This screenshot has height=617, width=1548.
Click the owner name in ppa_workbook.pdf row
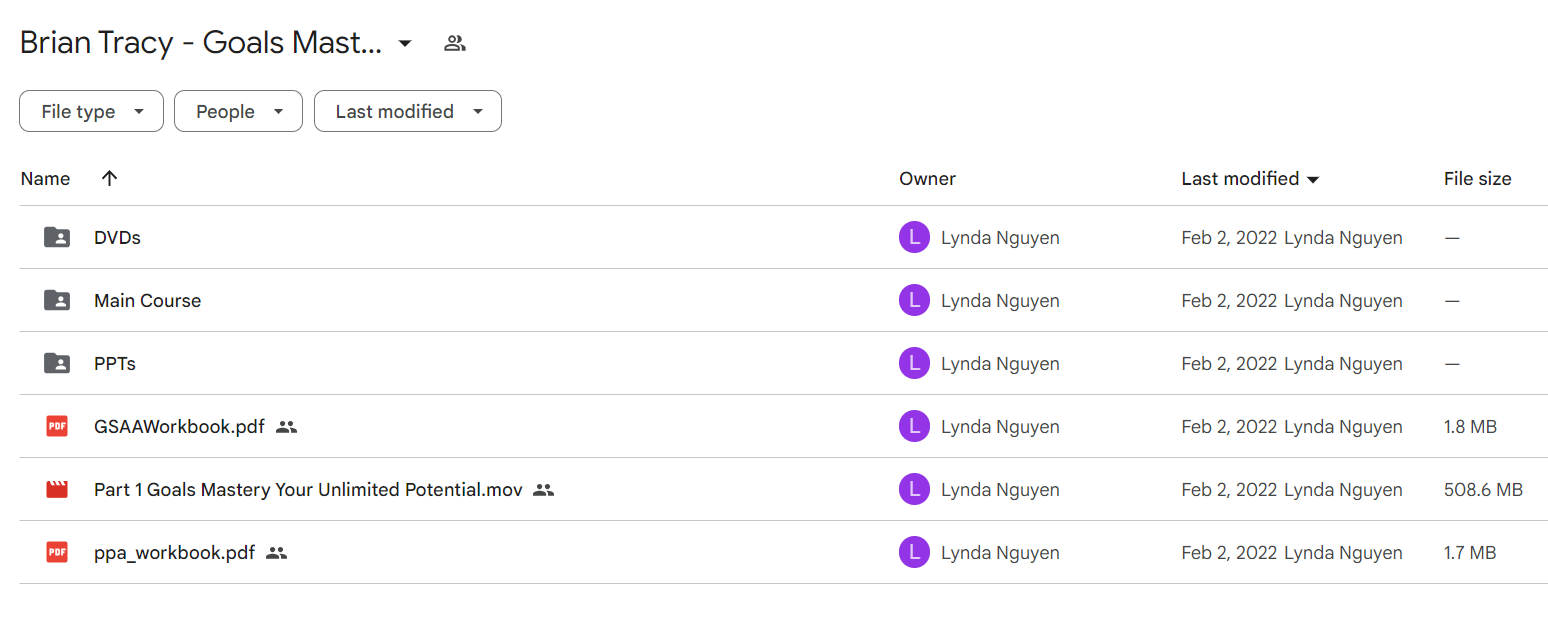[1000, 553]
